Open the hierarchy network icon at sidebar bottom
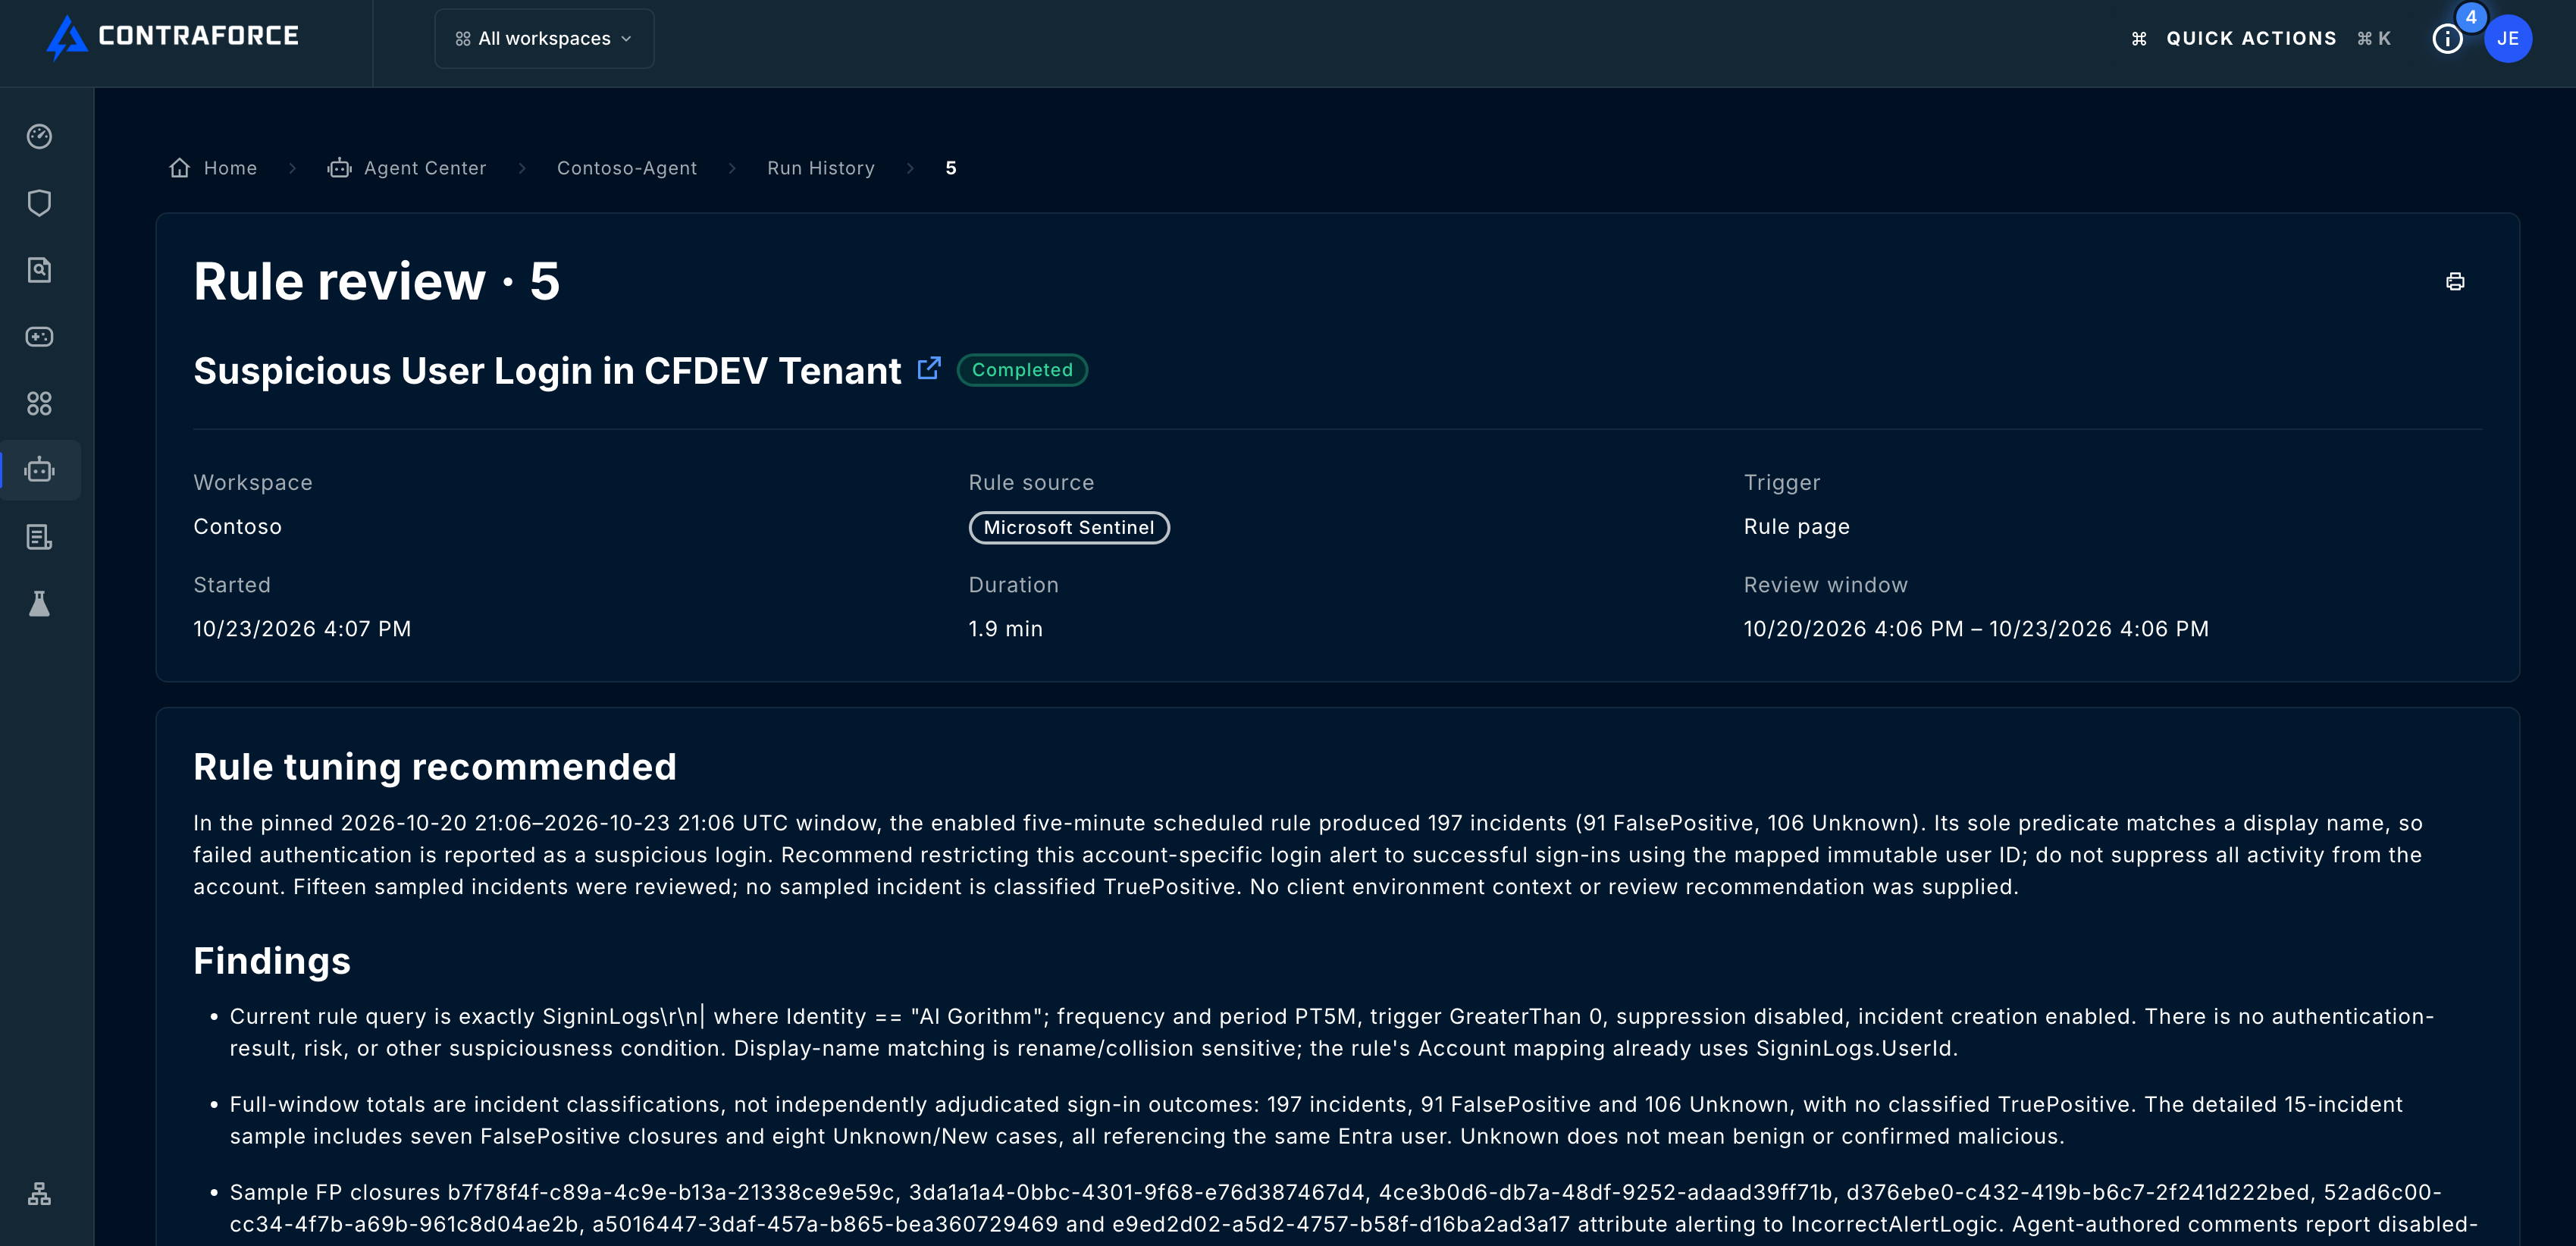Viewport: 2576px width, 1246px height. 39,1194
